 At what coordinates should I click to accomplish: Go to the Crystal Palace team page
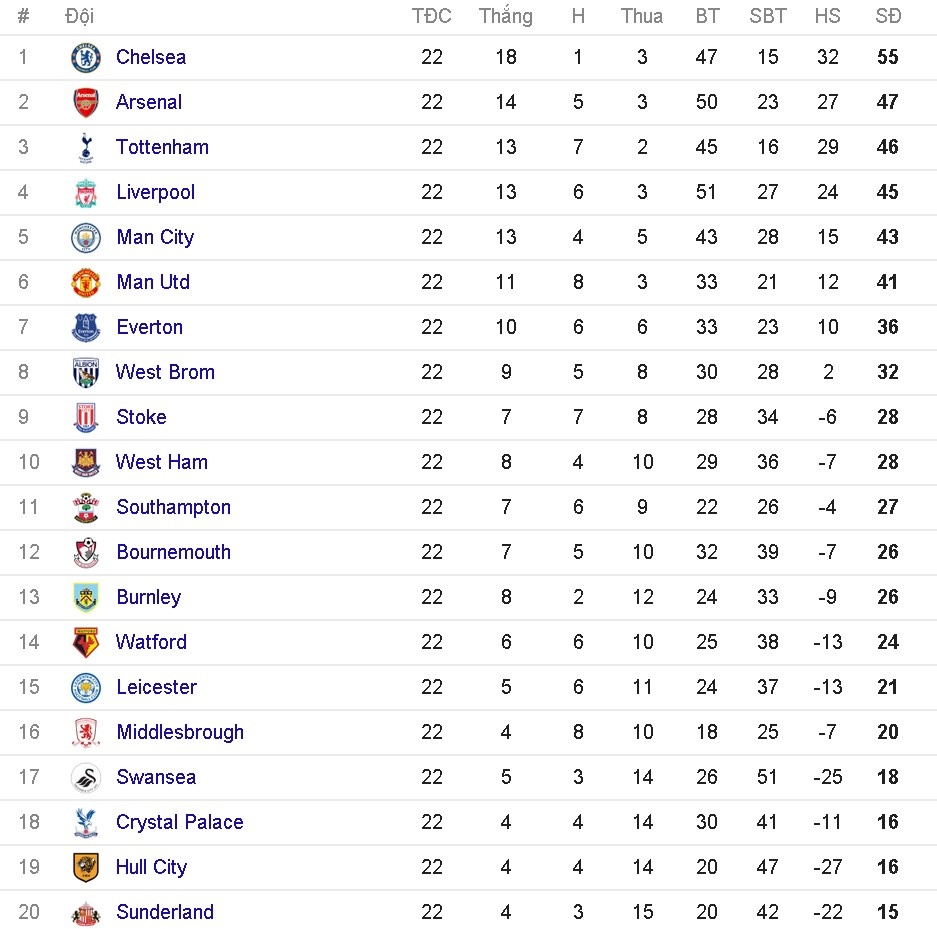(179, 822)
